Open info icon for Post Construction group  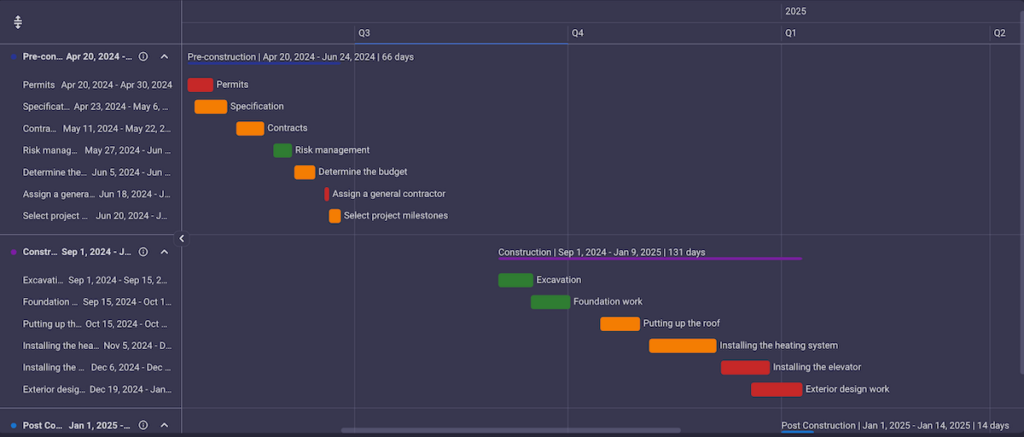(143, 425)
